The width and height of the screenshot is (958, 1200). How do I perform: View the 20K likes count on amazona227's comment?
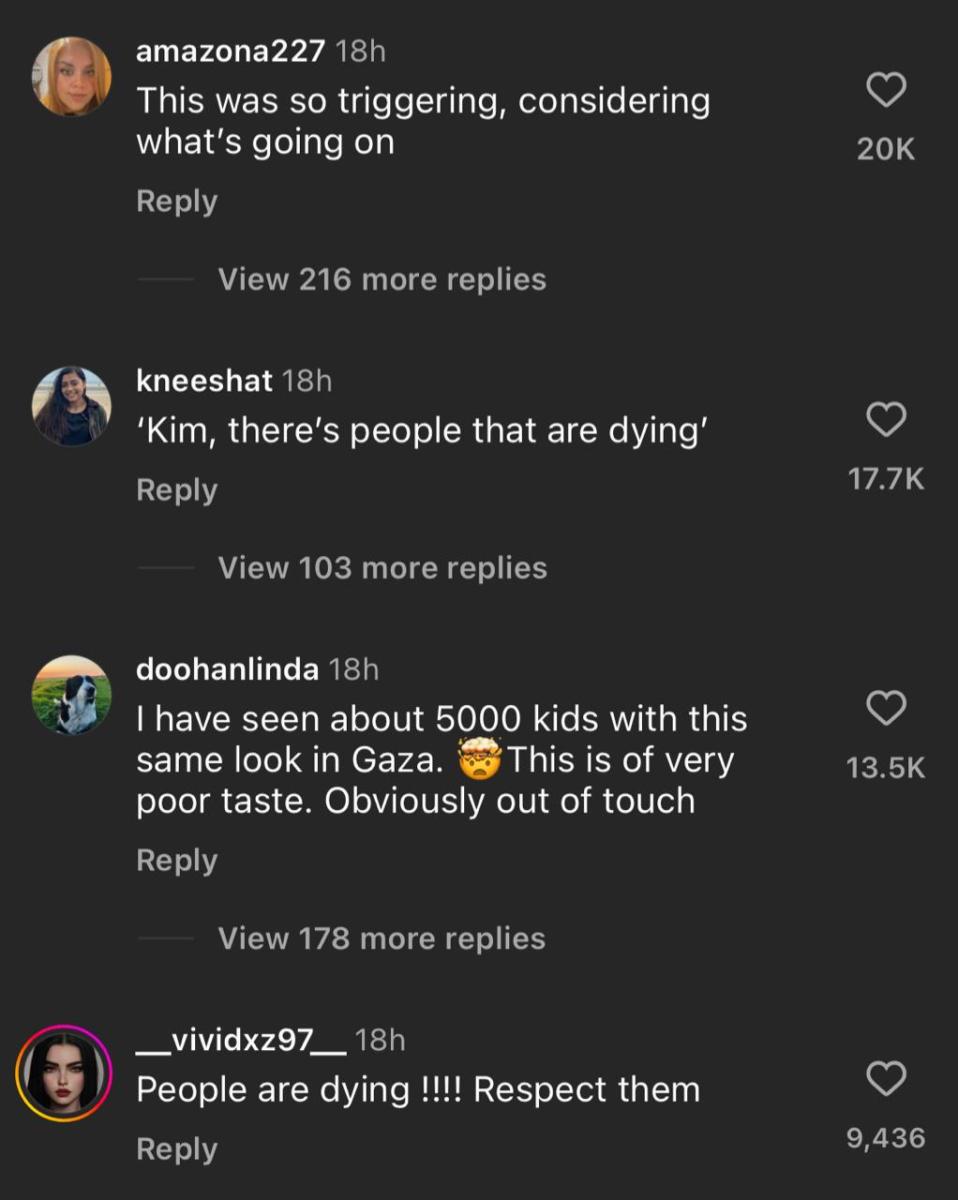(x=885, y=150)
